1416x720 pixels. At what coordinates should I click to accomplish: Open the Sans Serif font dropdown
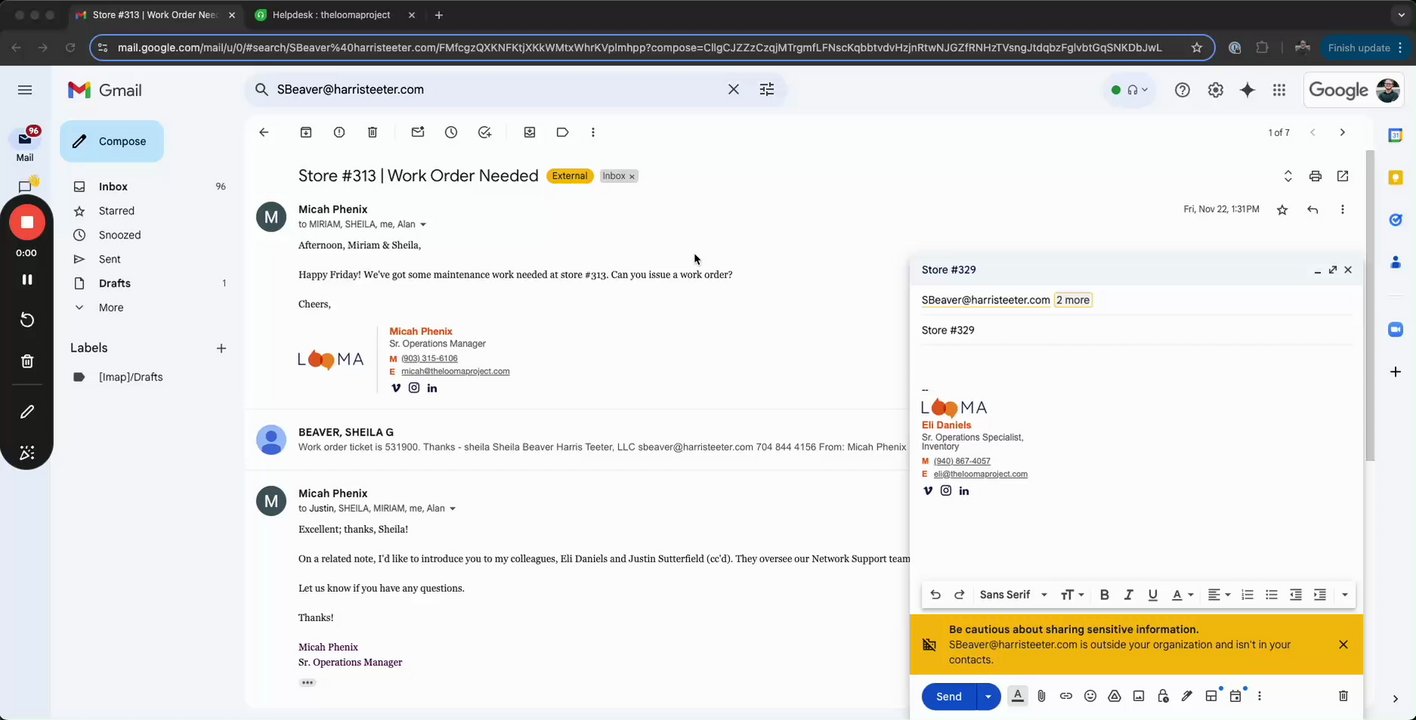coord(1013,595)
